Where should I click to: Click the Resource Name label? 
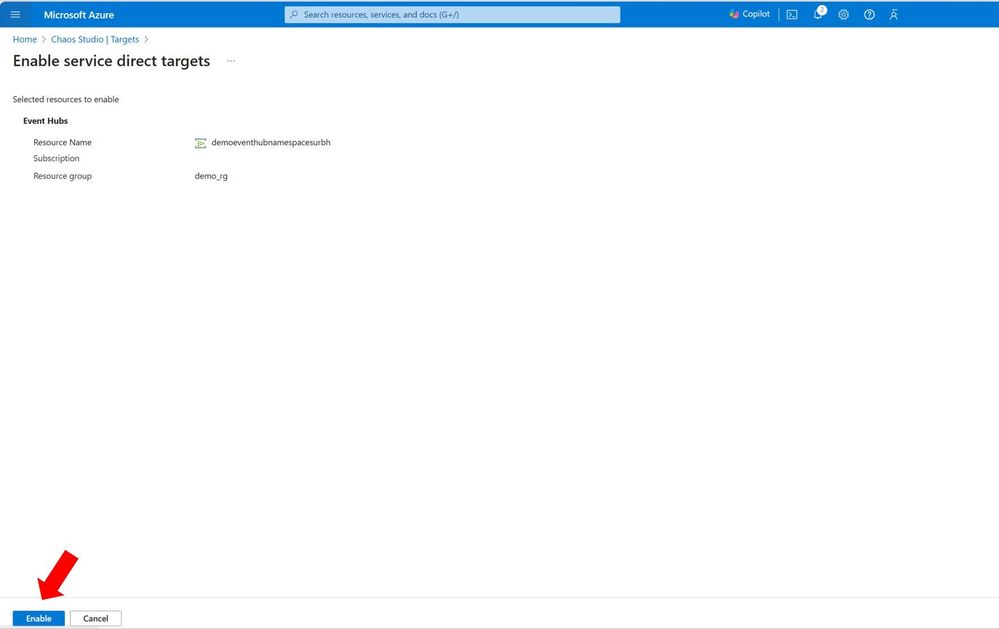pyautogui.click(x=62, y=143)
